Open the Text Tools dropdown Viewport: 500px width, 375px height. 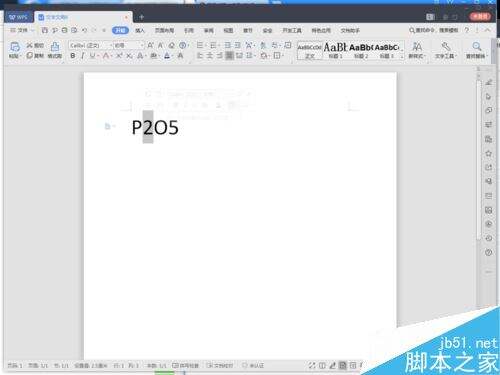click(x=446, y=50)
